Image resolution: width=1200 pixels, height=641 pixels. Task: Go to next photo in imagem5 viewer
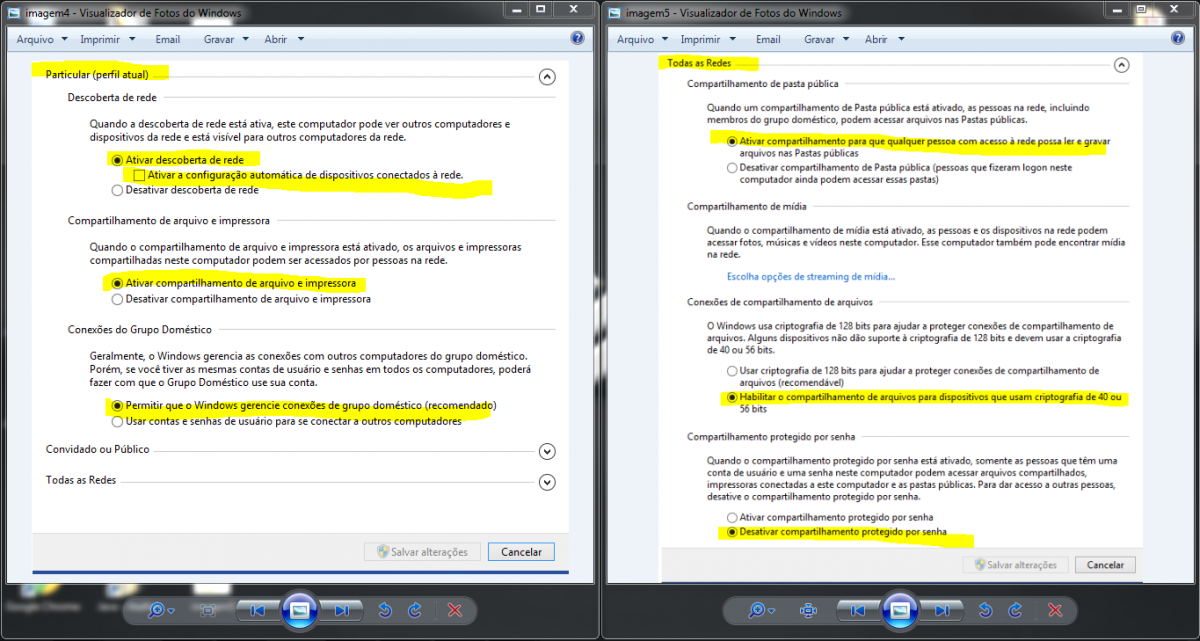pos(941,610)
